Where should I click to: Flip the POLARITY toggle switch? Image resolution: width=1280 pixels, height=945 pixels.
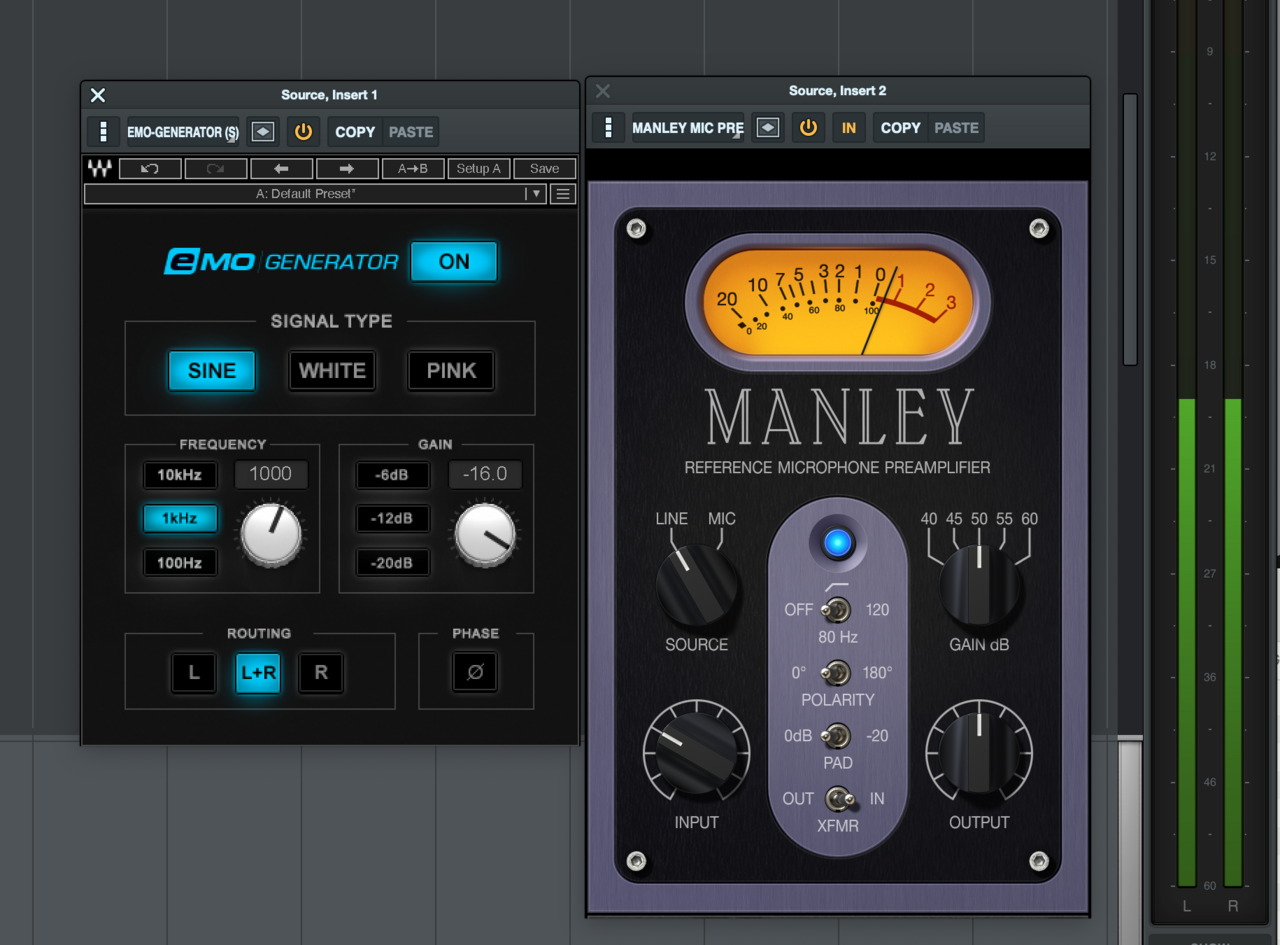pos(836,672)
